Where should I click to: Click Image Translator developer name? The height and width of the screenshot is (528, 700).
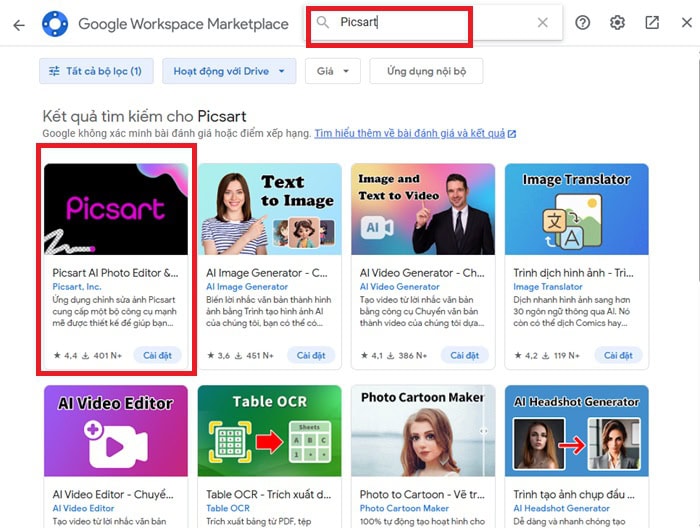548,287
